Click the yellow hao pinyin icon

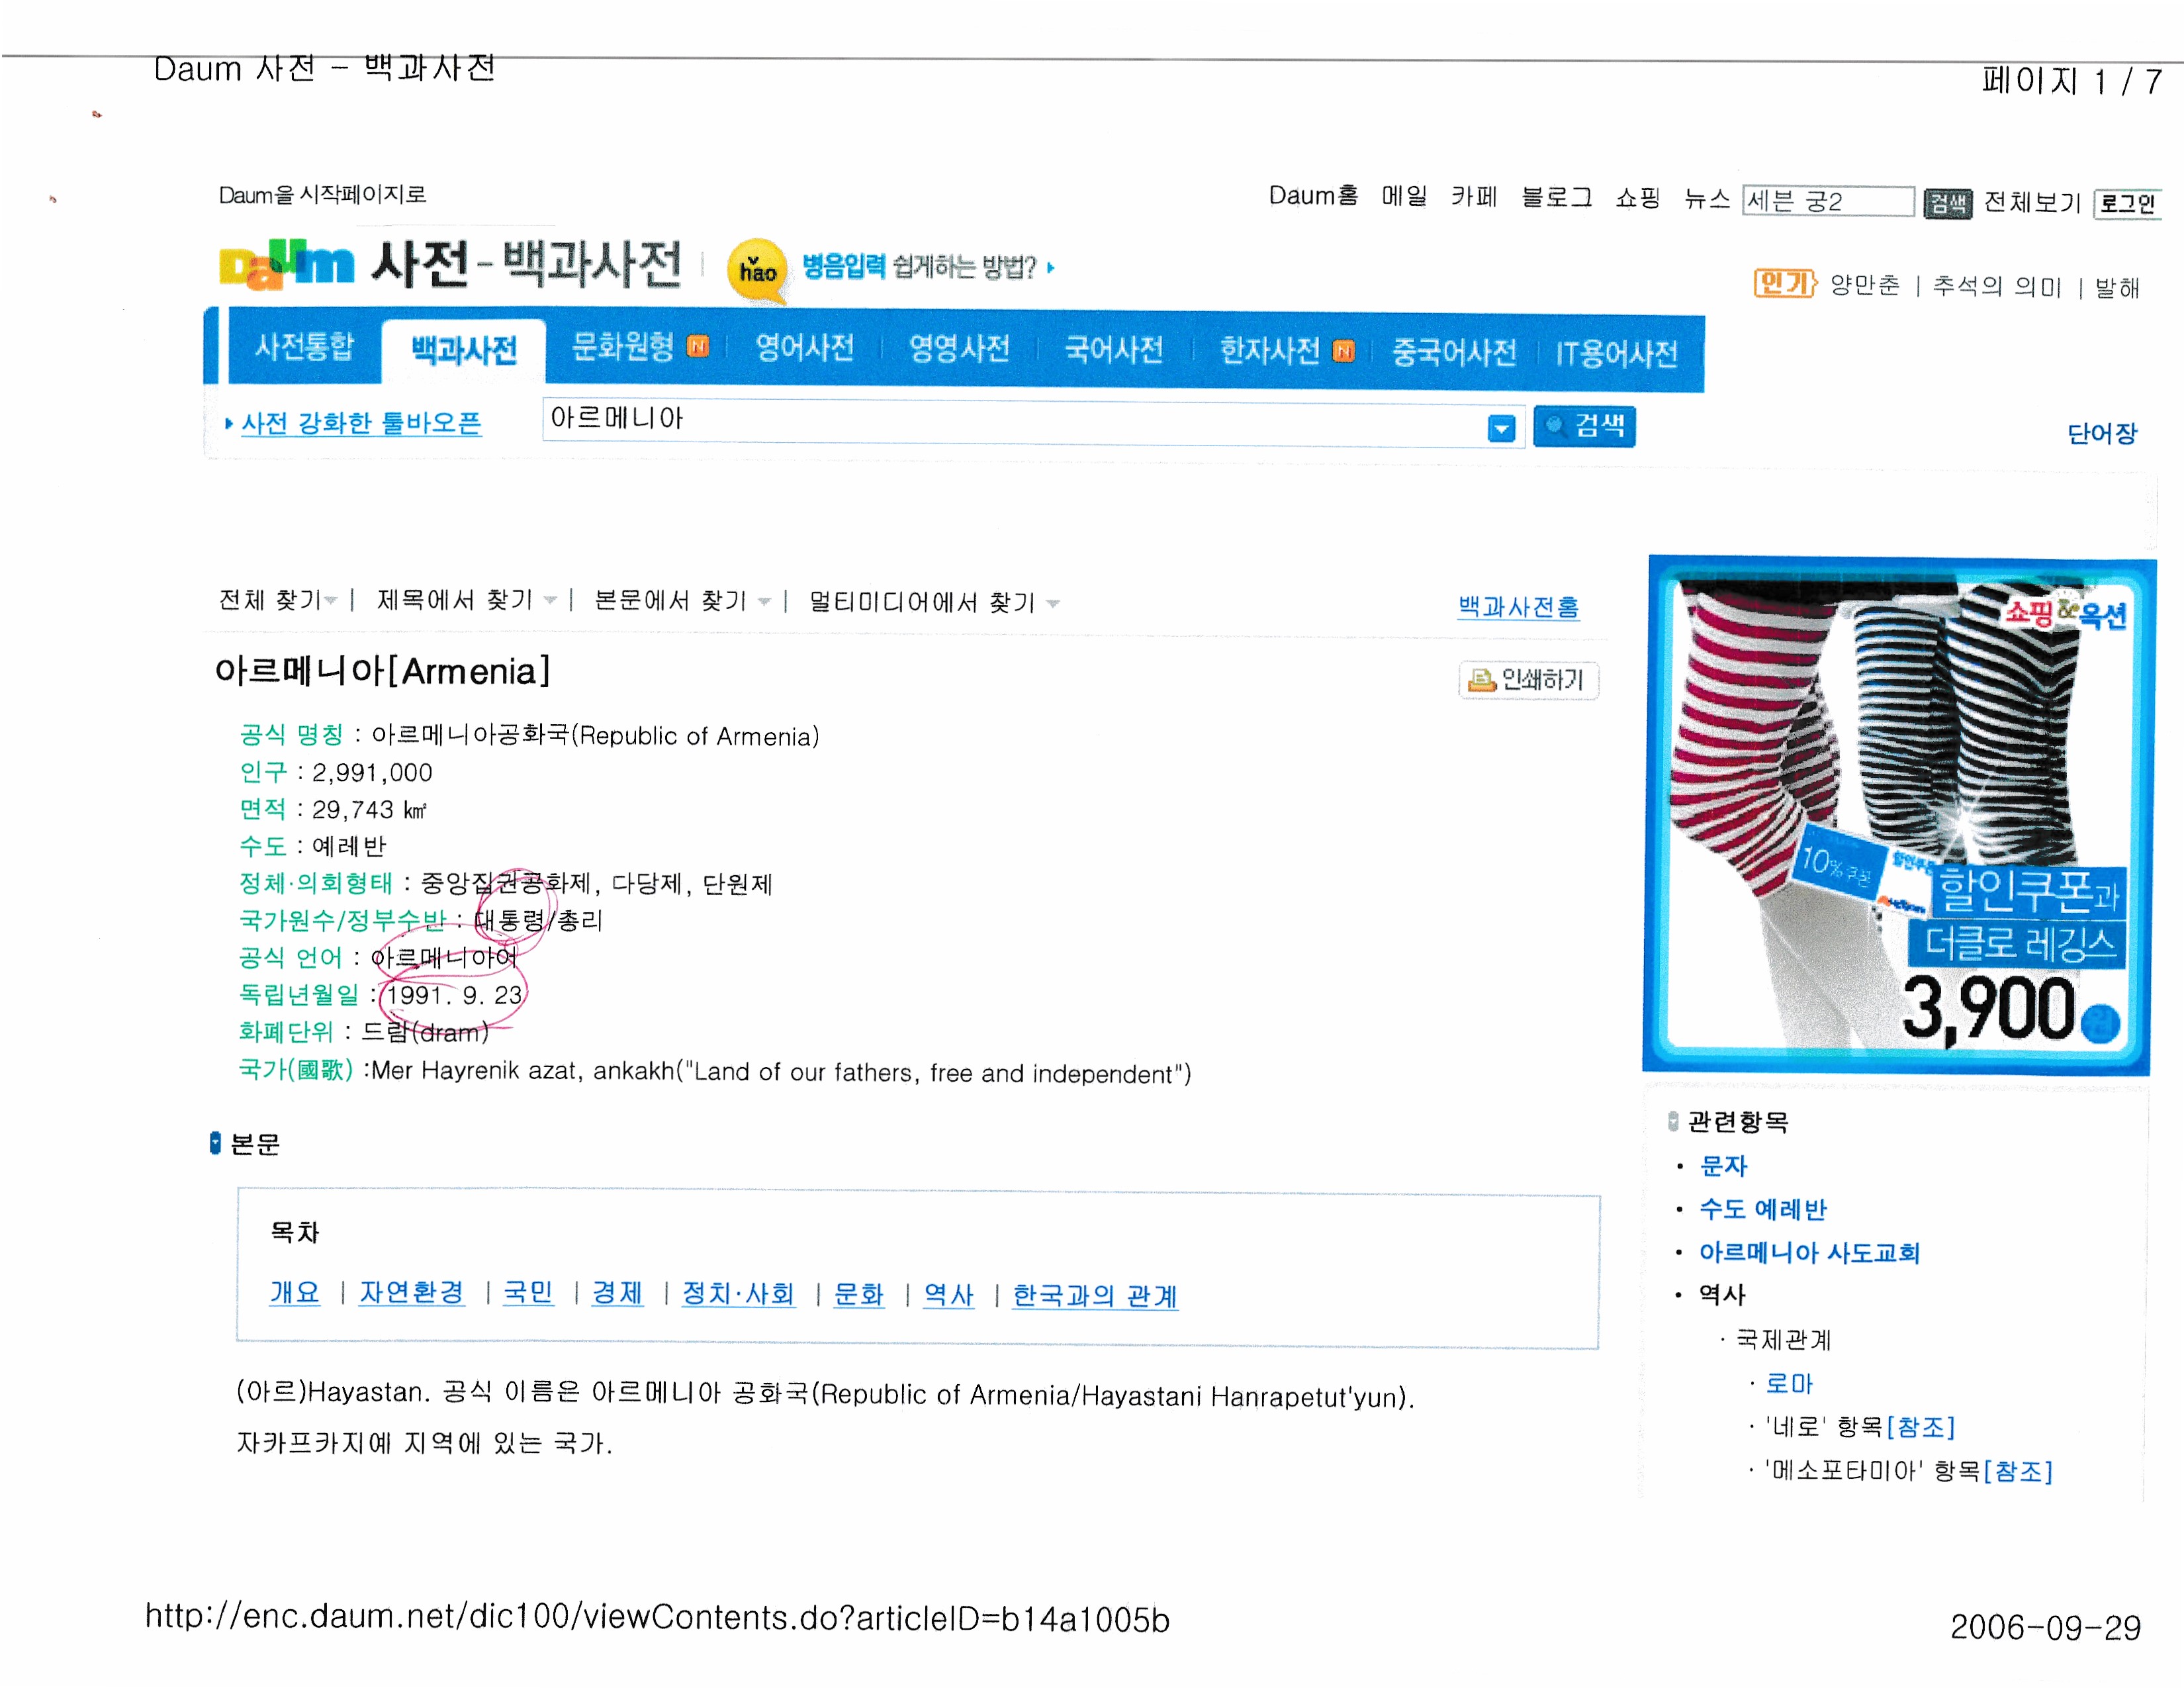pos(758,269)
